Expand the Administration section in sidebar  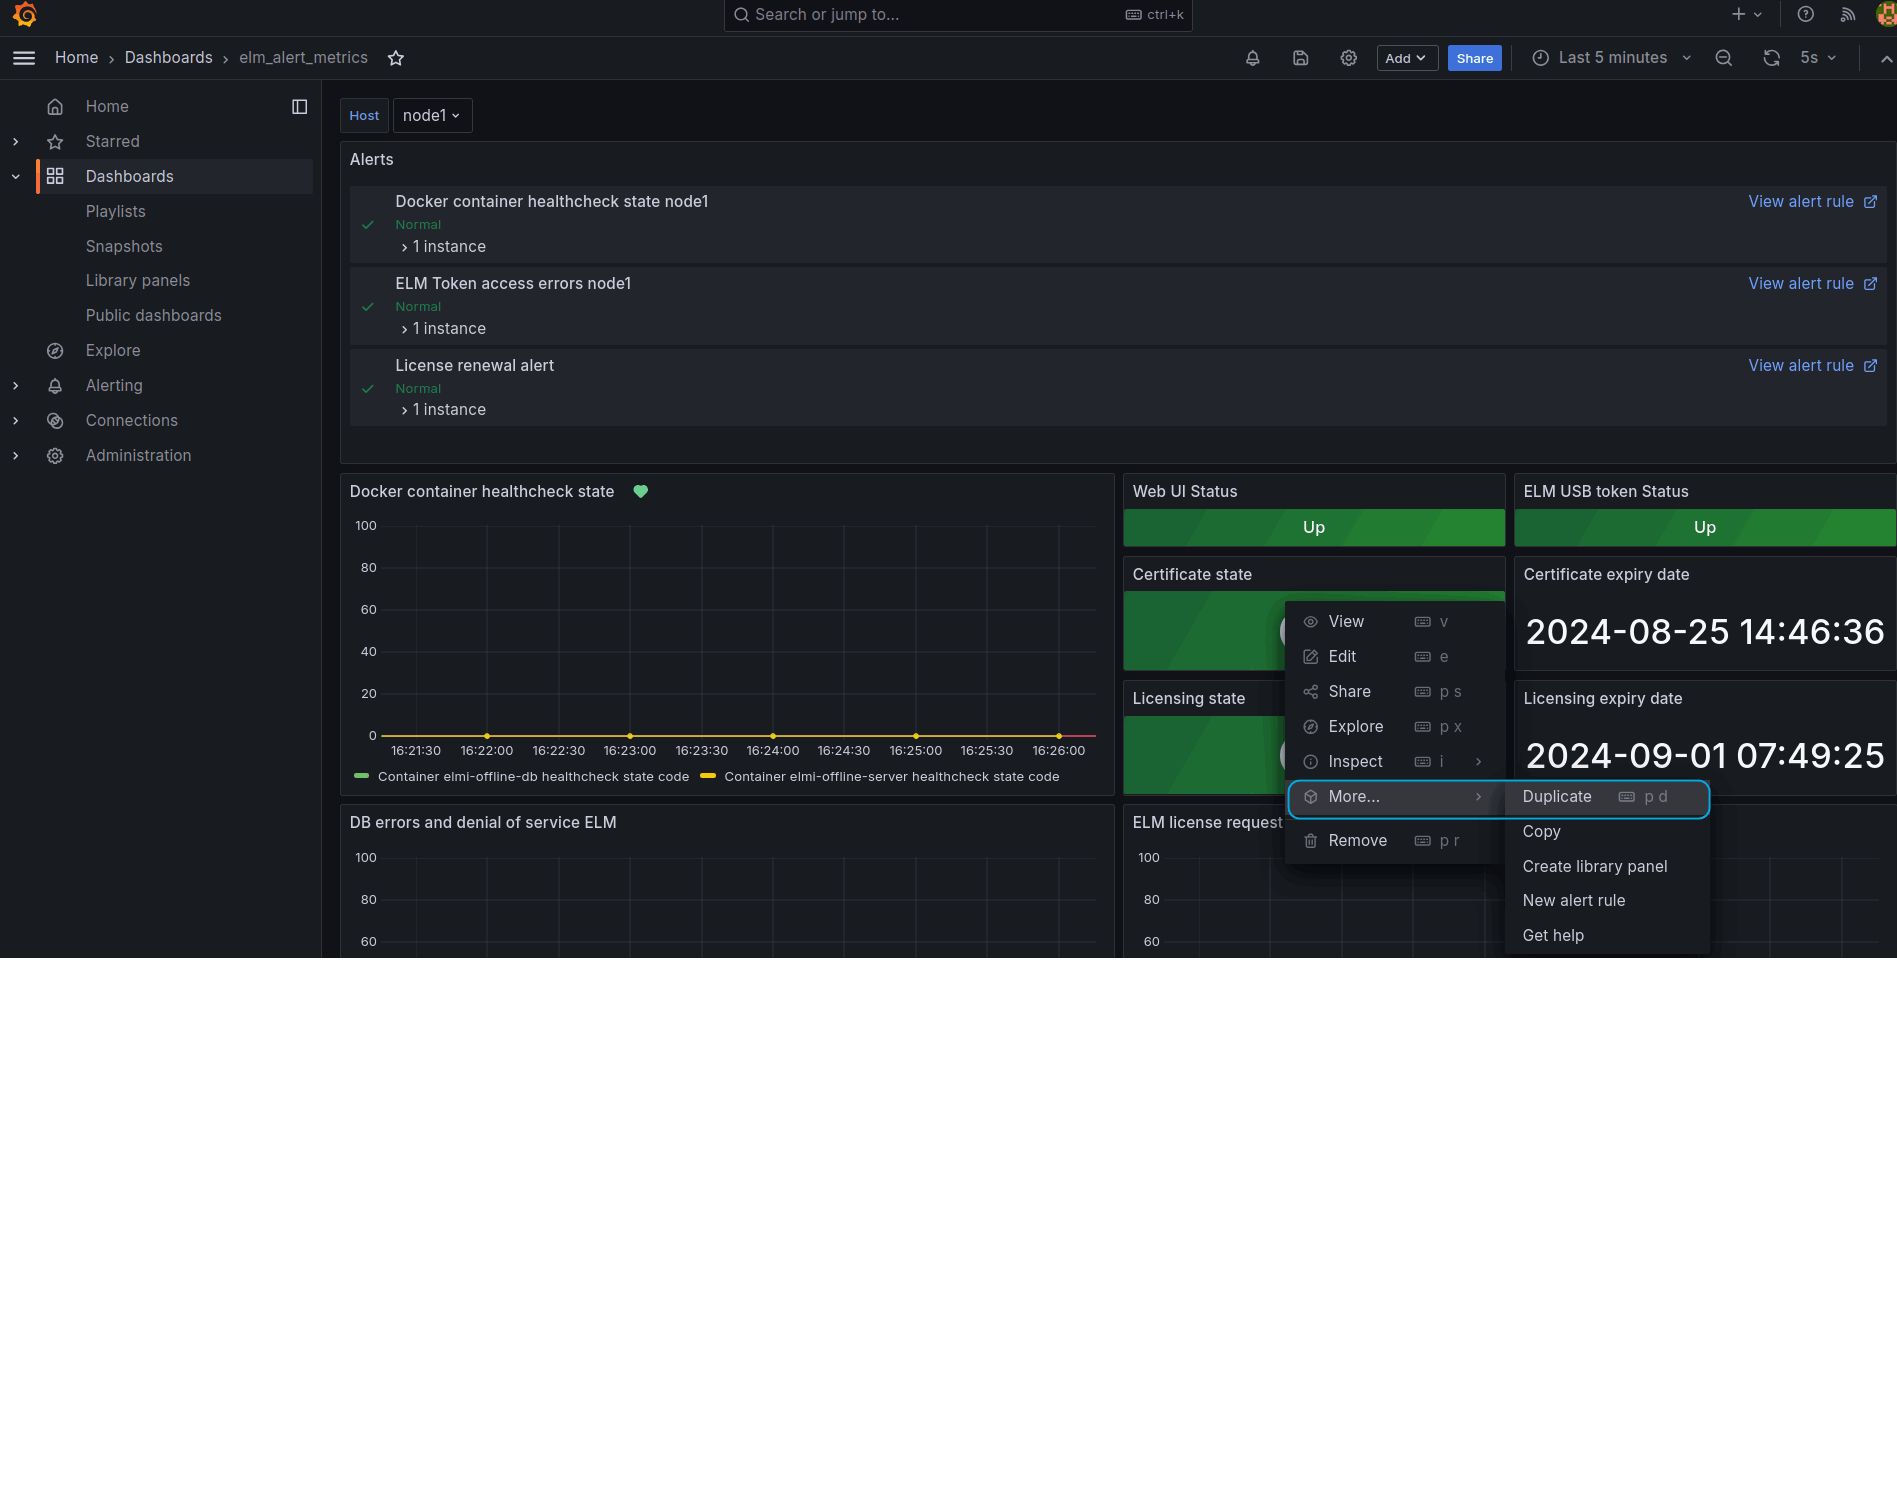[x=15, y=456]
